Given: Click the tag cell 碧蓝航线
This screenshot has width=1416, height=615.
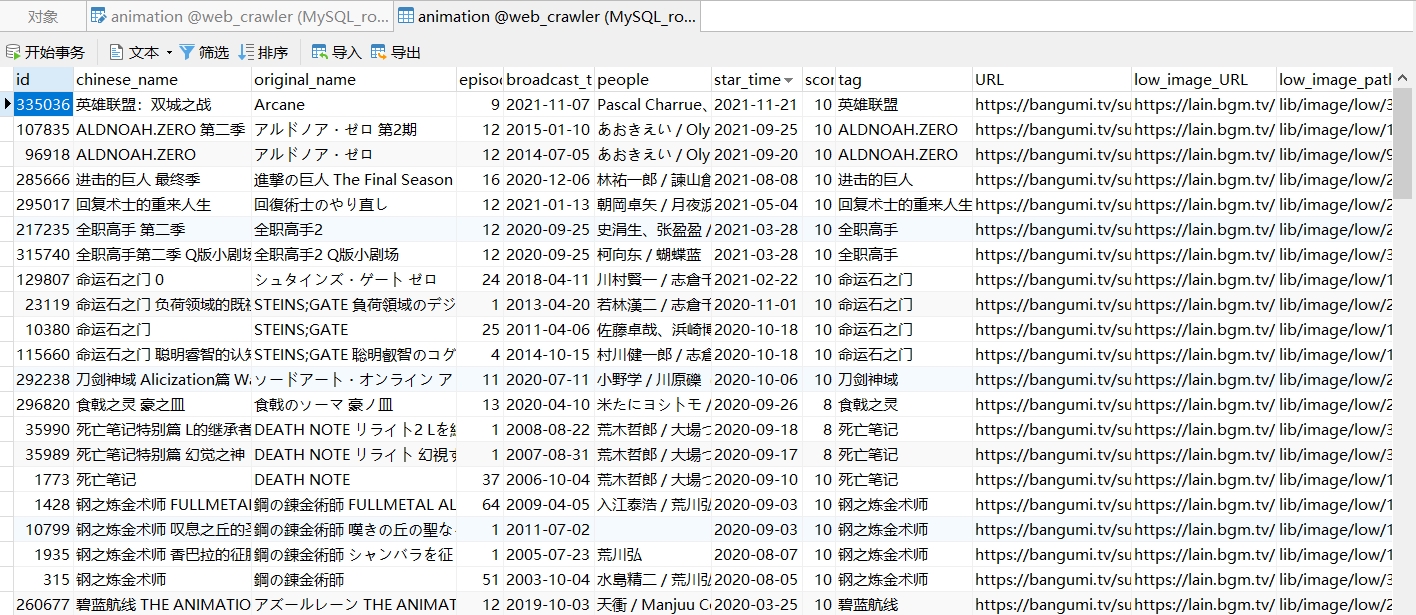Looking at the screenshot, I should 904,604.
